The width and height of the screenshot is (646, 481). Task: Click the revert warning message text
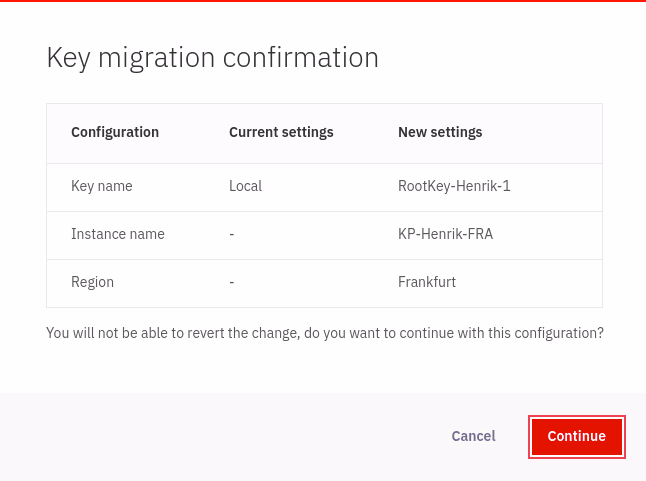(324, 333)
